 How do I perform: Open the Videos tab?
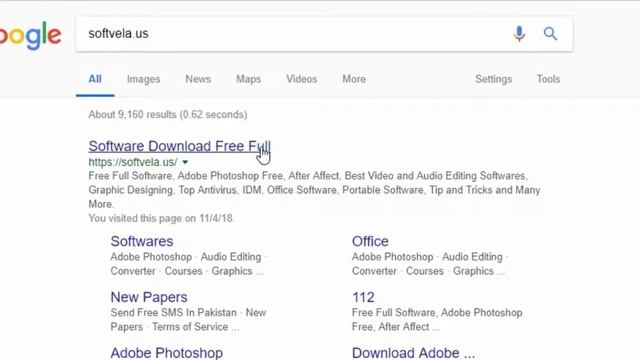(301, 79)
